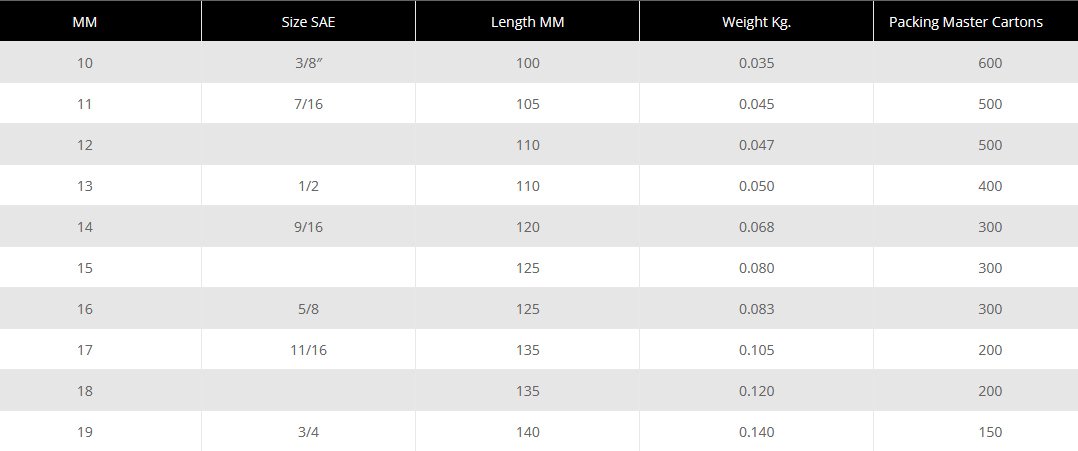1078x451 pixels.
Task: Click the 0.047 weight cell
Action: (756, 145)
